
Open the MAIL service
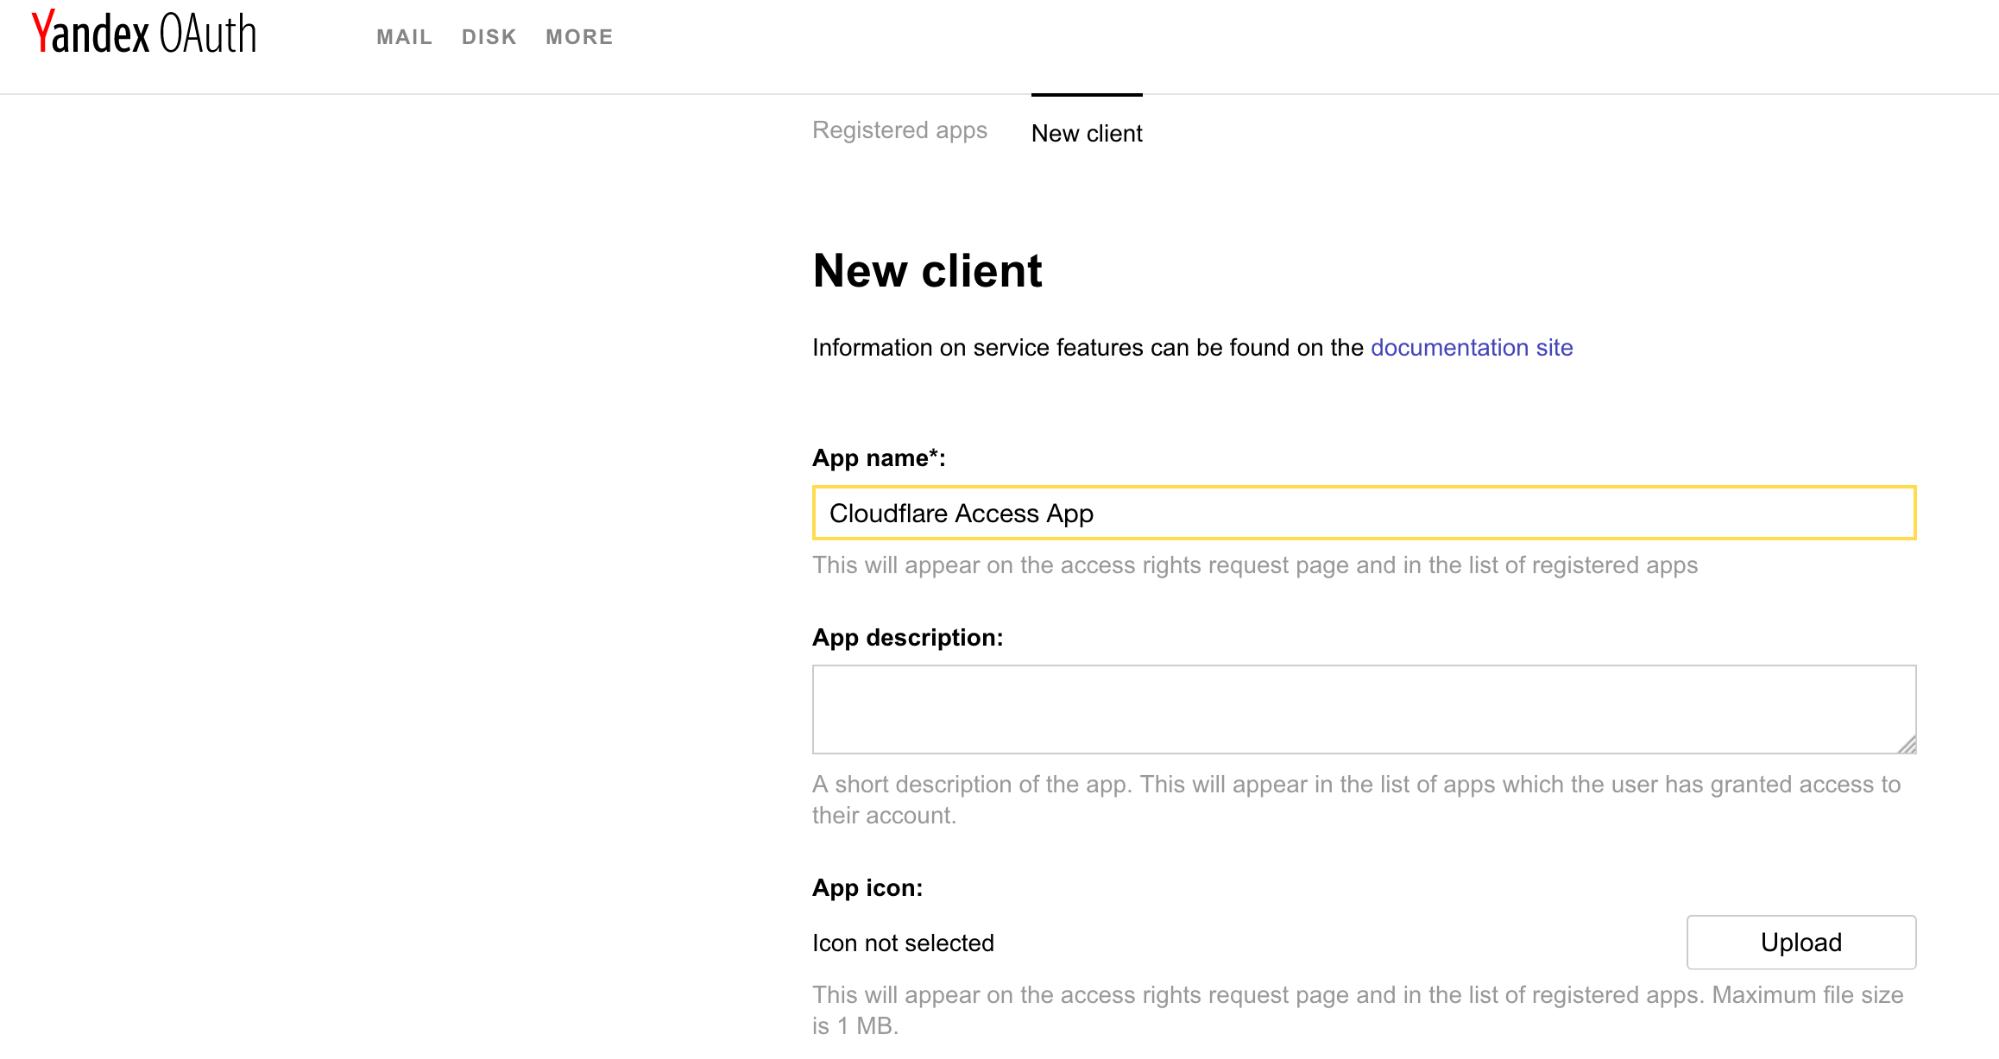[404, 37]
